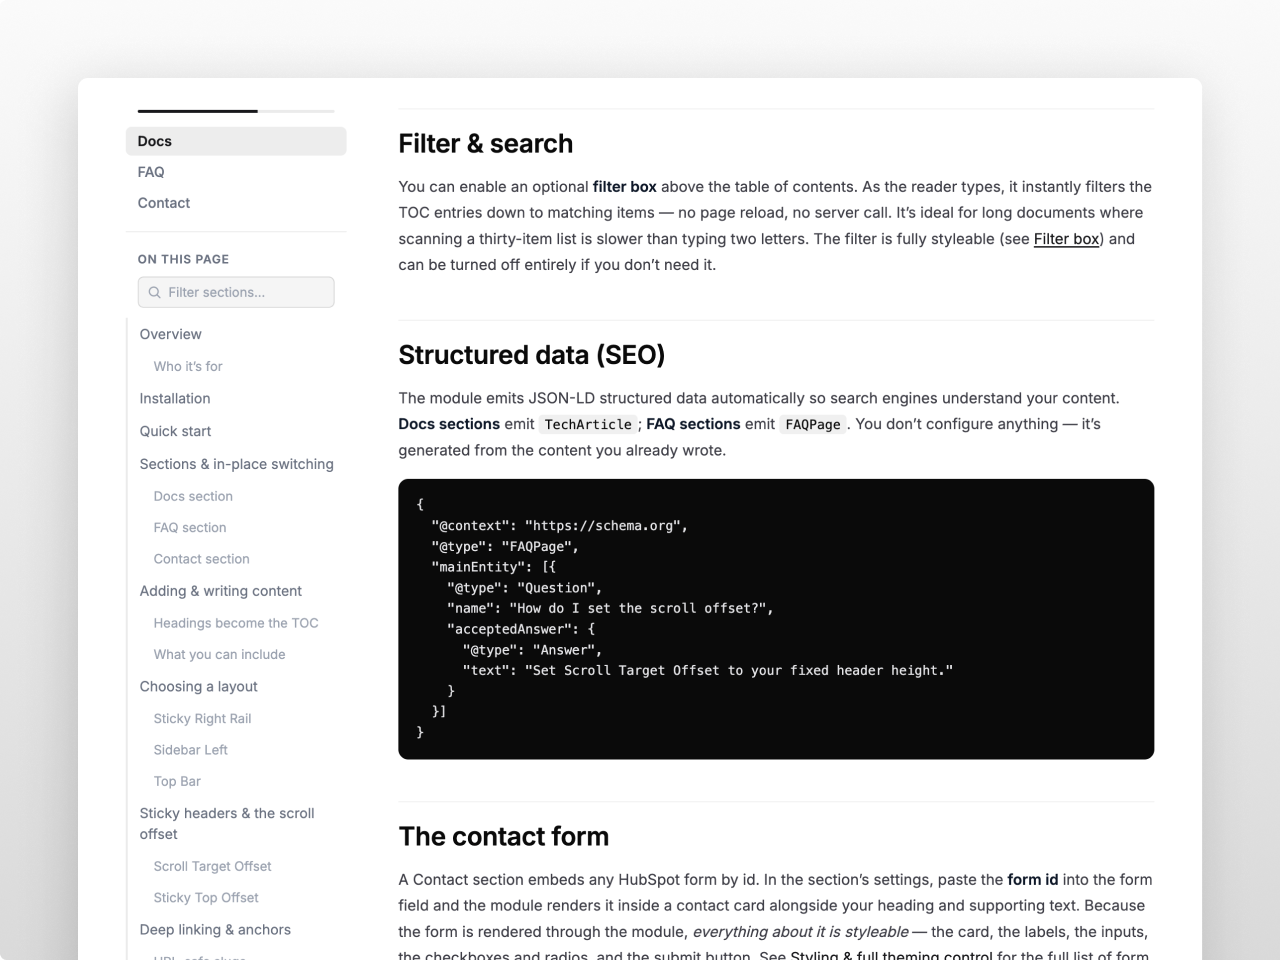Screen dimensions: 1280x960
Task: Follow the Filter box inline link
Action: pyautogui.click(x=1066, y=238)
